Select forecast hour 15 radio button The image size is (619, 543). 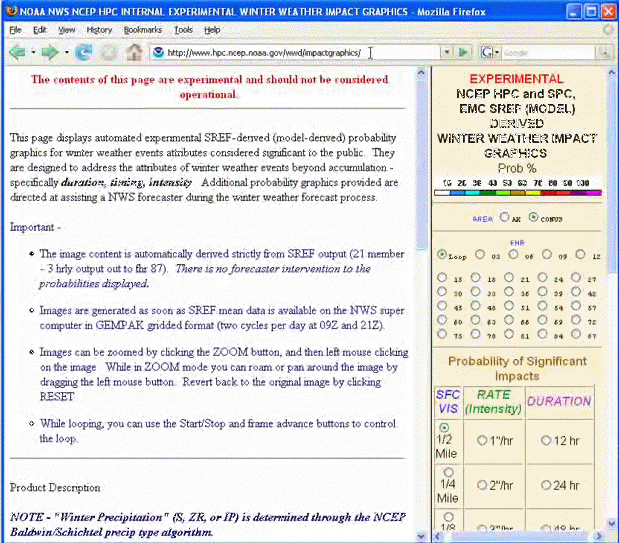click(x=442, y=277)
